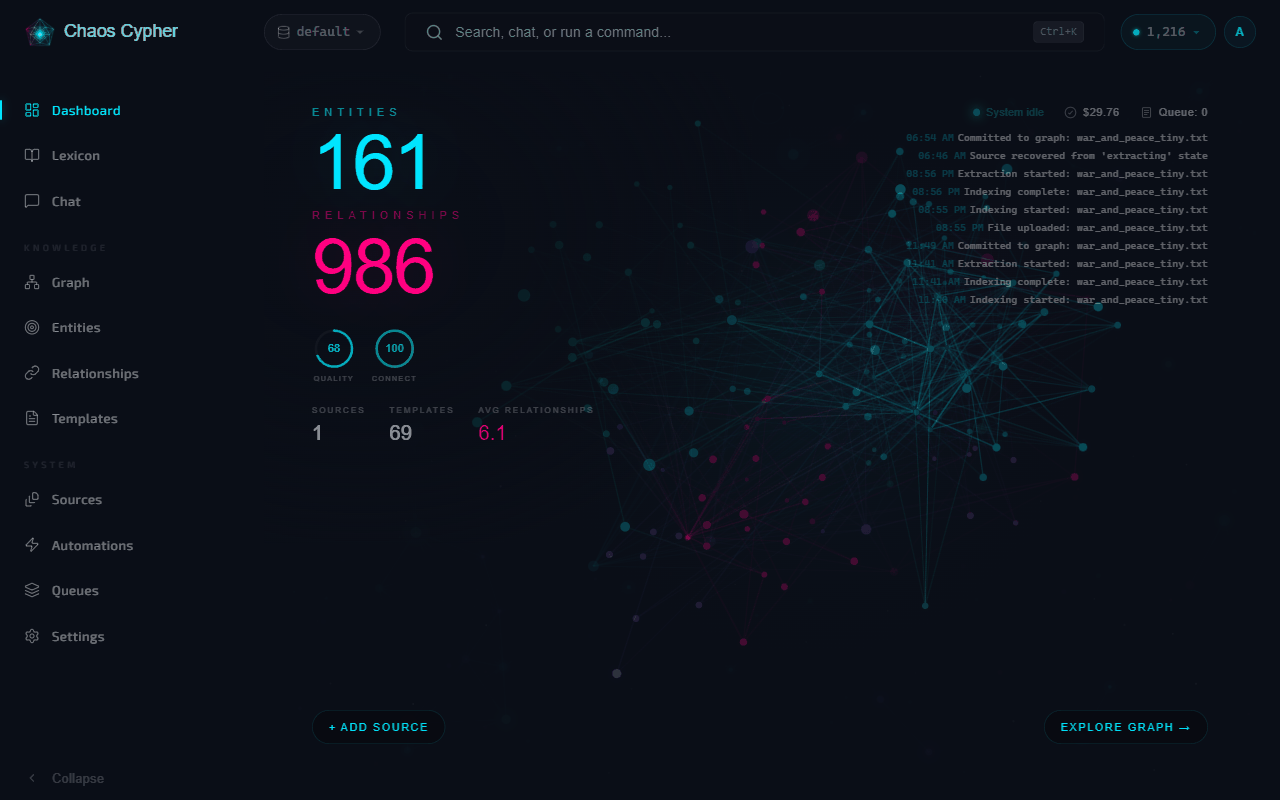Click the Relationships link icon
Screen dimensions: 1280x800
[32, 373]
